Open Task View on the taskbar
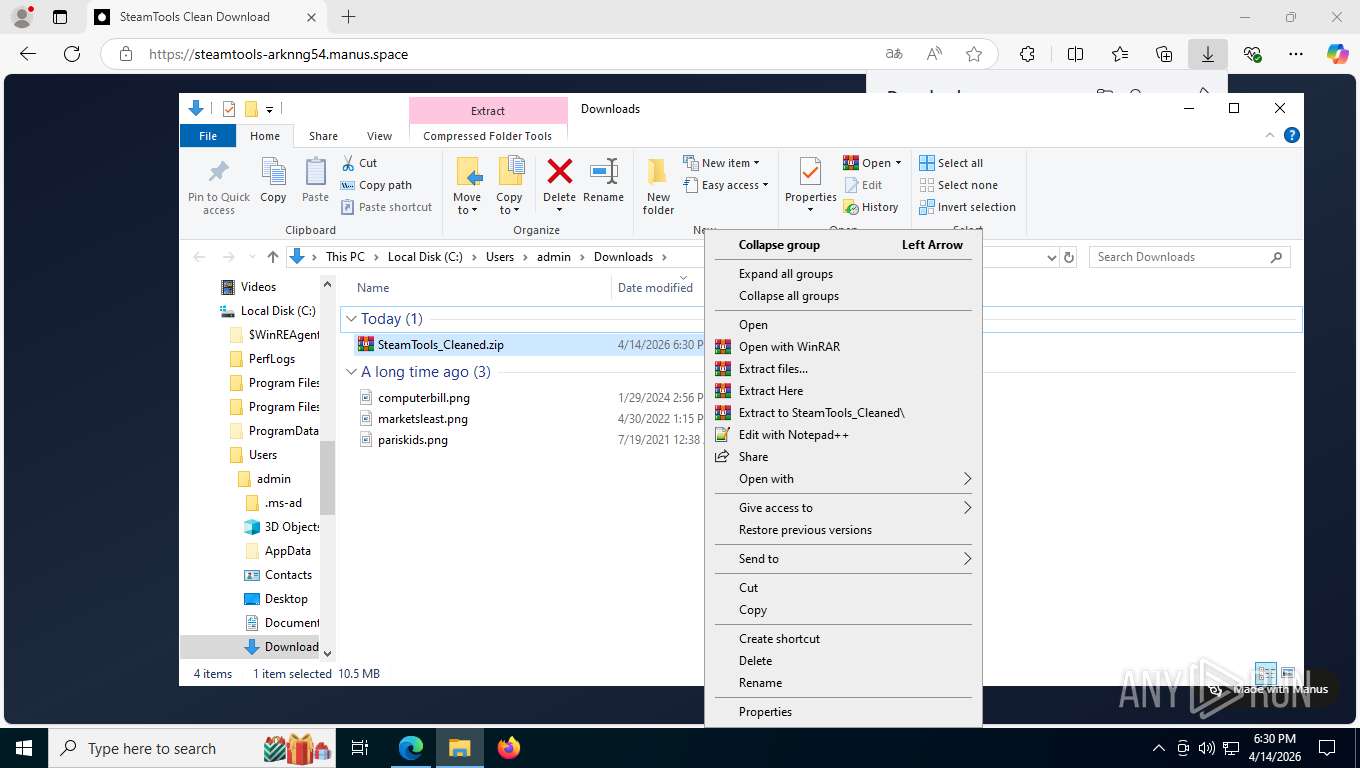This screenshot has height=768, width=1360. tap(360, 747)
